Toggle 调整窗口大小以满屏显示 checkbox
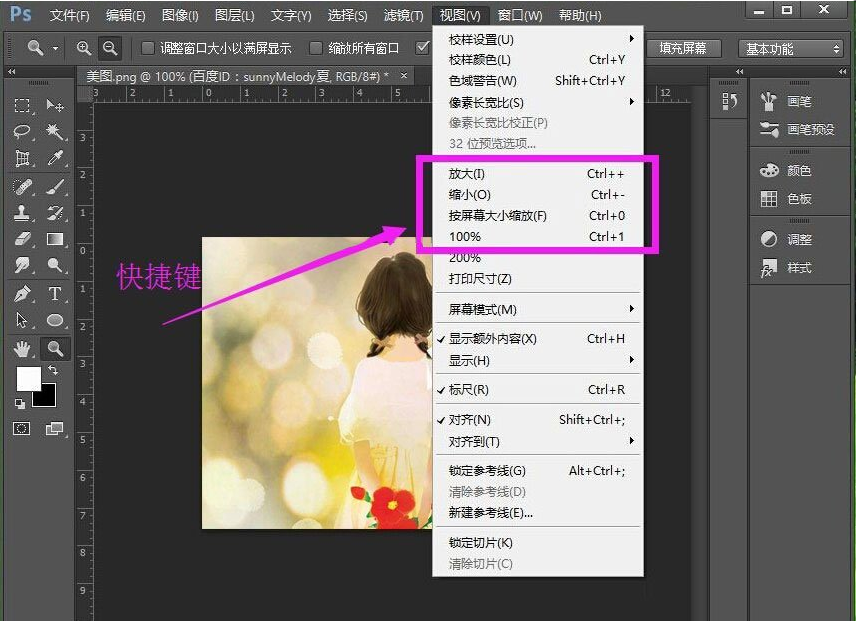Screen dimensions: 856x621 (147, 48)
